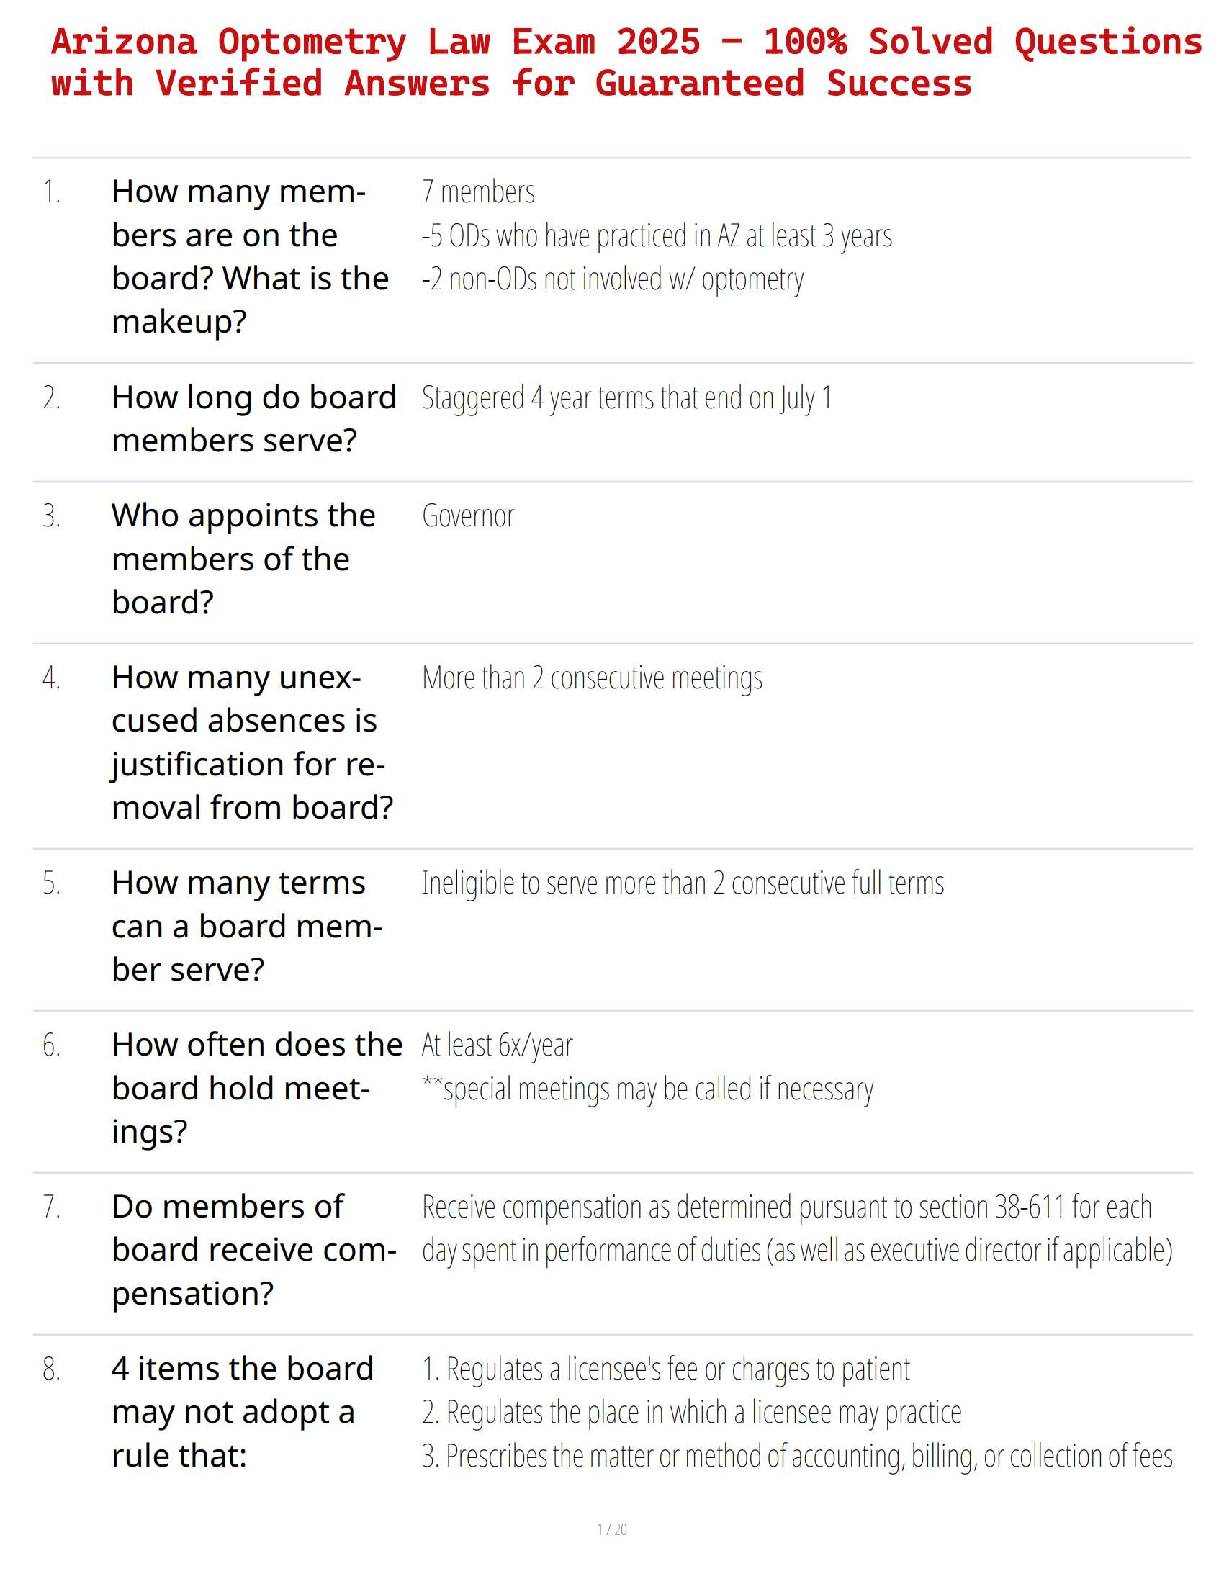Click 'Regulates a licensee's fee' list item

666,1369
